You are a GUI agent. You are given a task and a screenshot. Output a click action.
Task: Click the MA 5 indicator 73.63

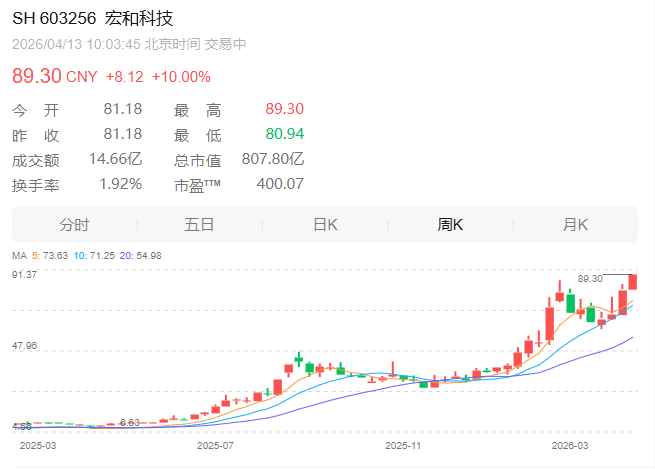coord(53,256)
